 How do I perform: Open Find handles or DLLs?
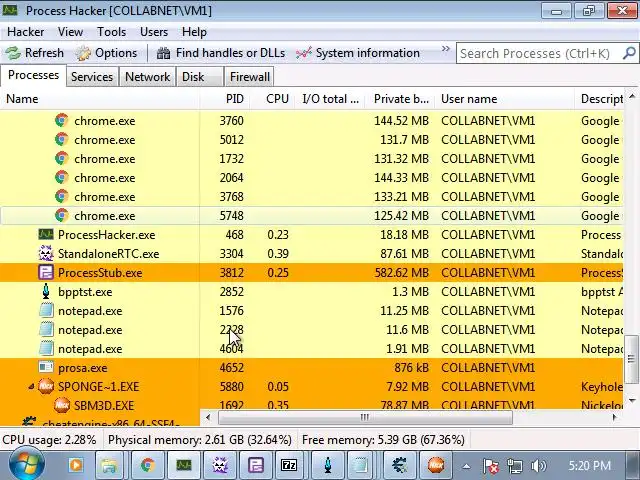[221, 53]
